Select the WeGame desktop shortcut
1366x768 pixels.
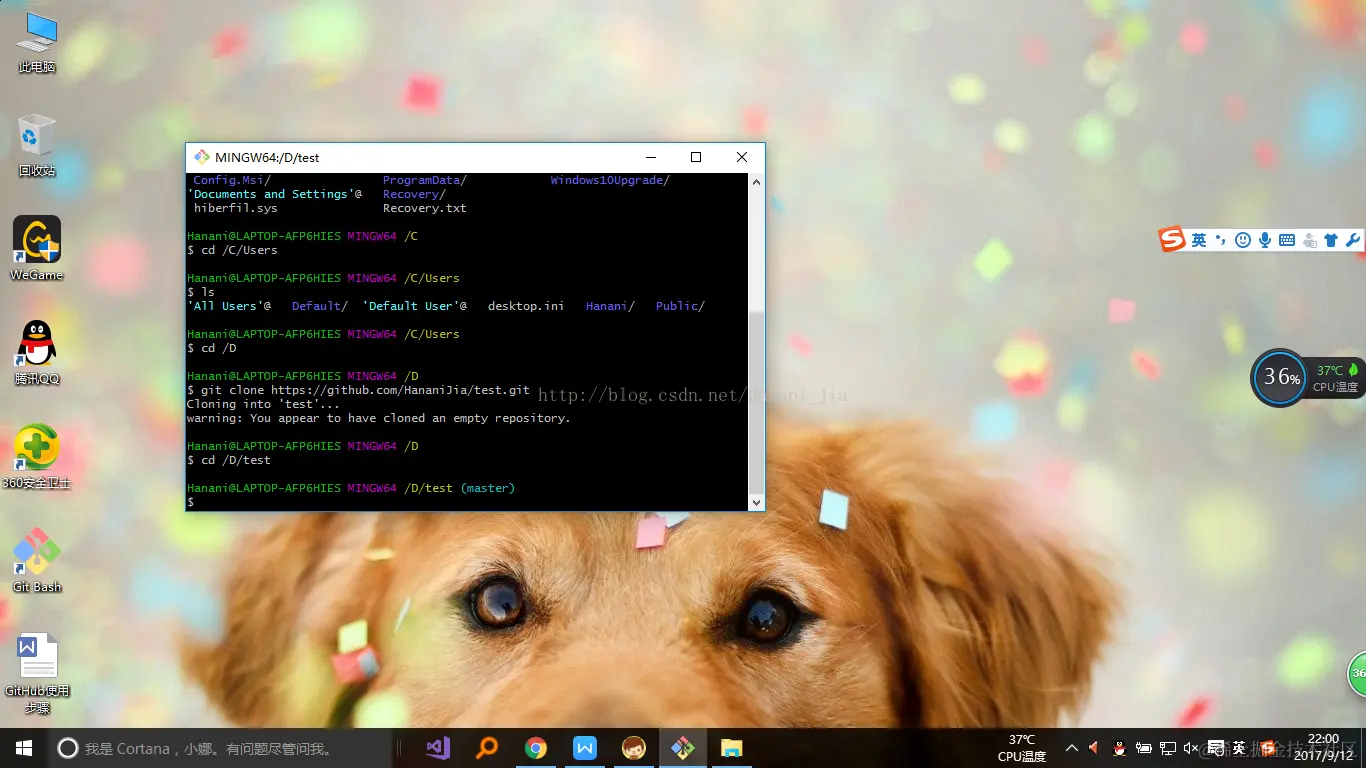click(x=37, y=248)
